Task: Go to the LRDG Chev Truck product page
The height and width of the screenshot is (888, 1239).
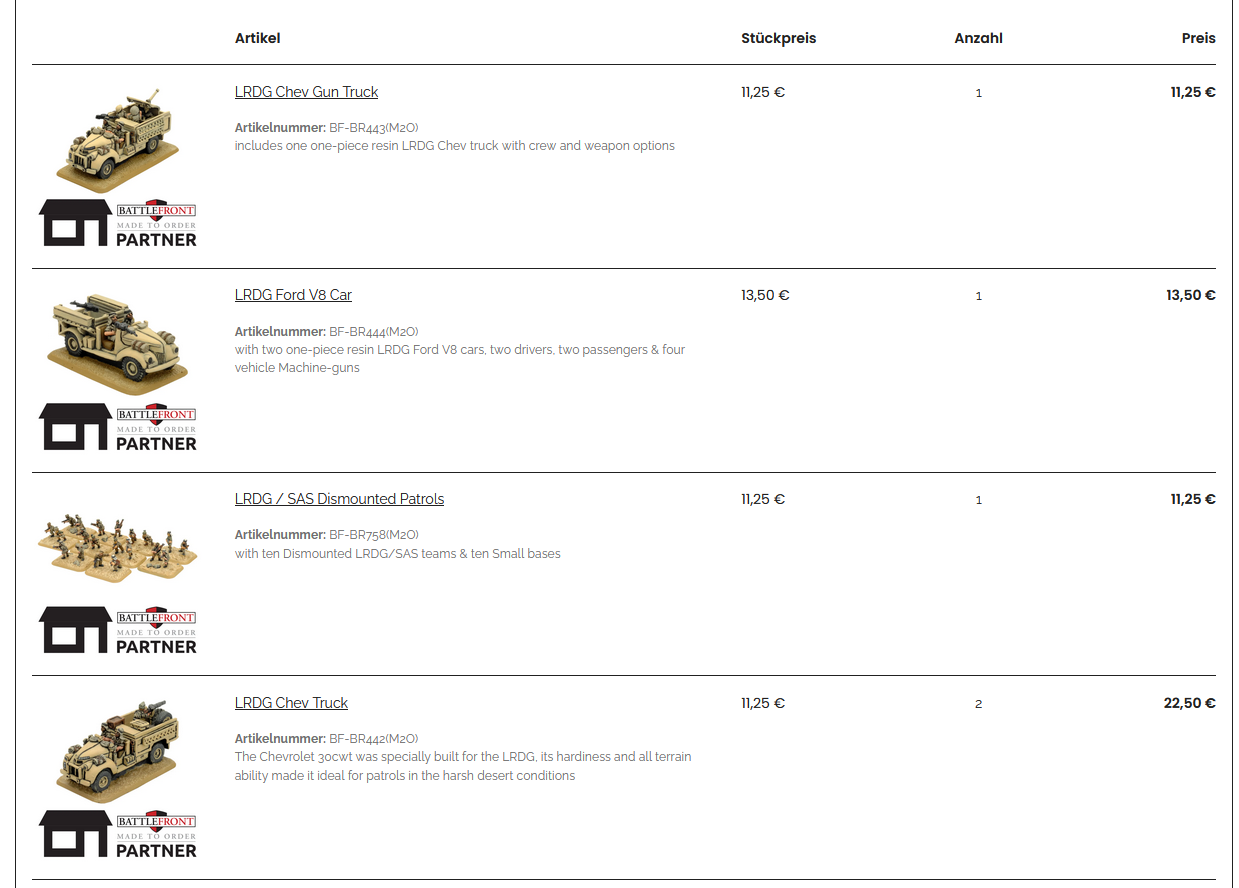Action: [291, 703]
